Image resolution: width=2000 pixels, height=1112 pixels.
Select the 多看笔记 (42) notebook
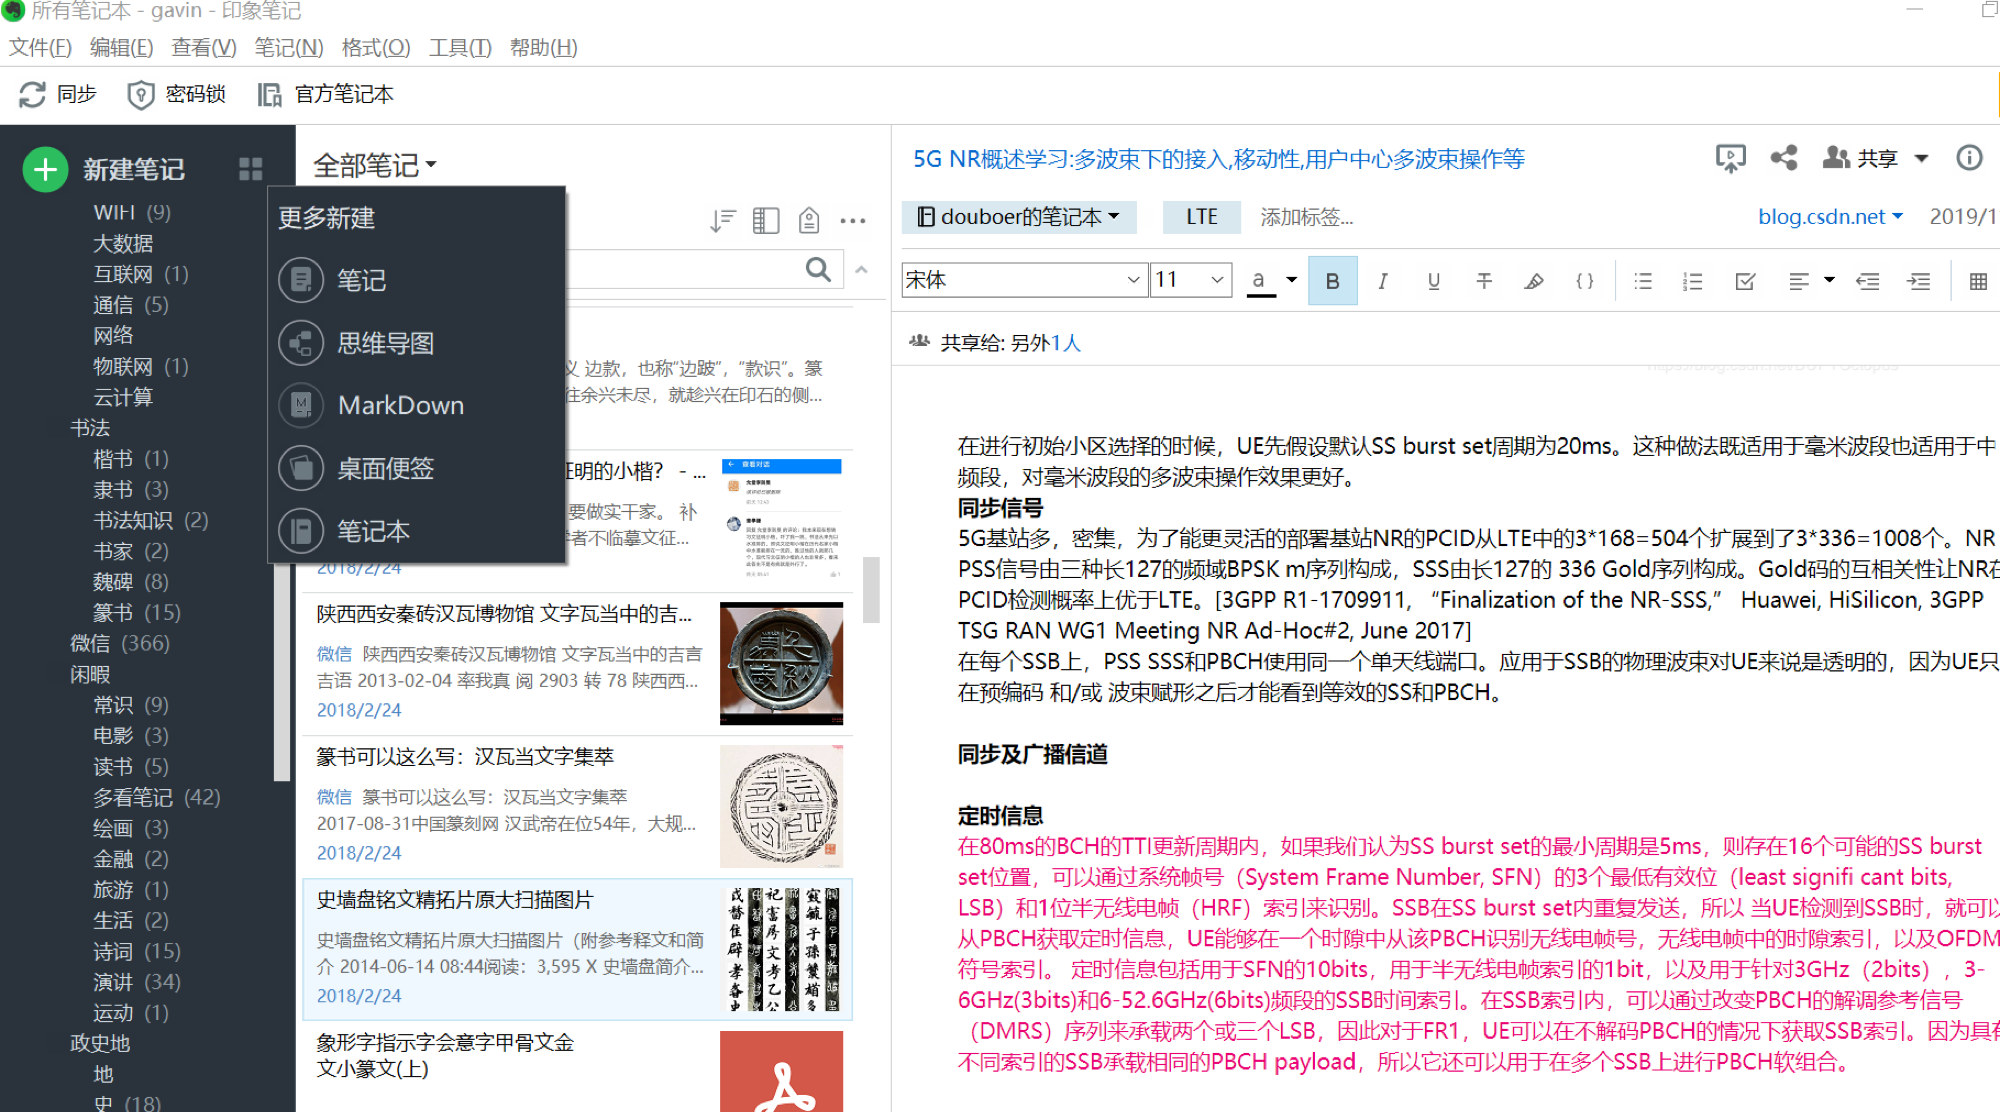(157, 797)
